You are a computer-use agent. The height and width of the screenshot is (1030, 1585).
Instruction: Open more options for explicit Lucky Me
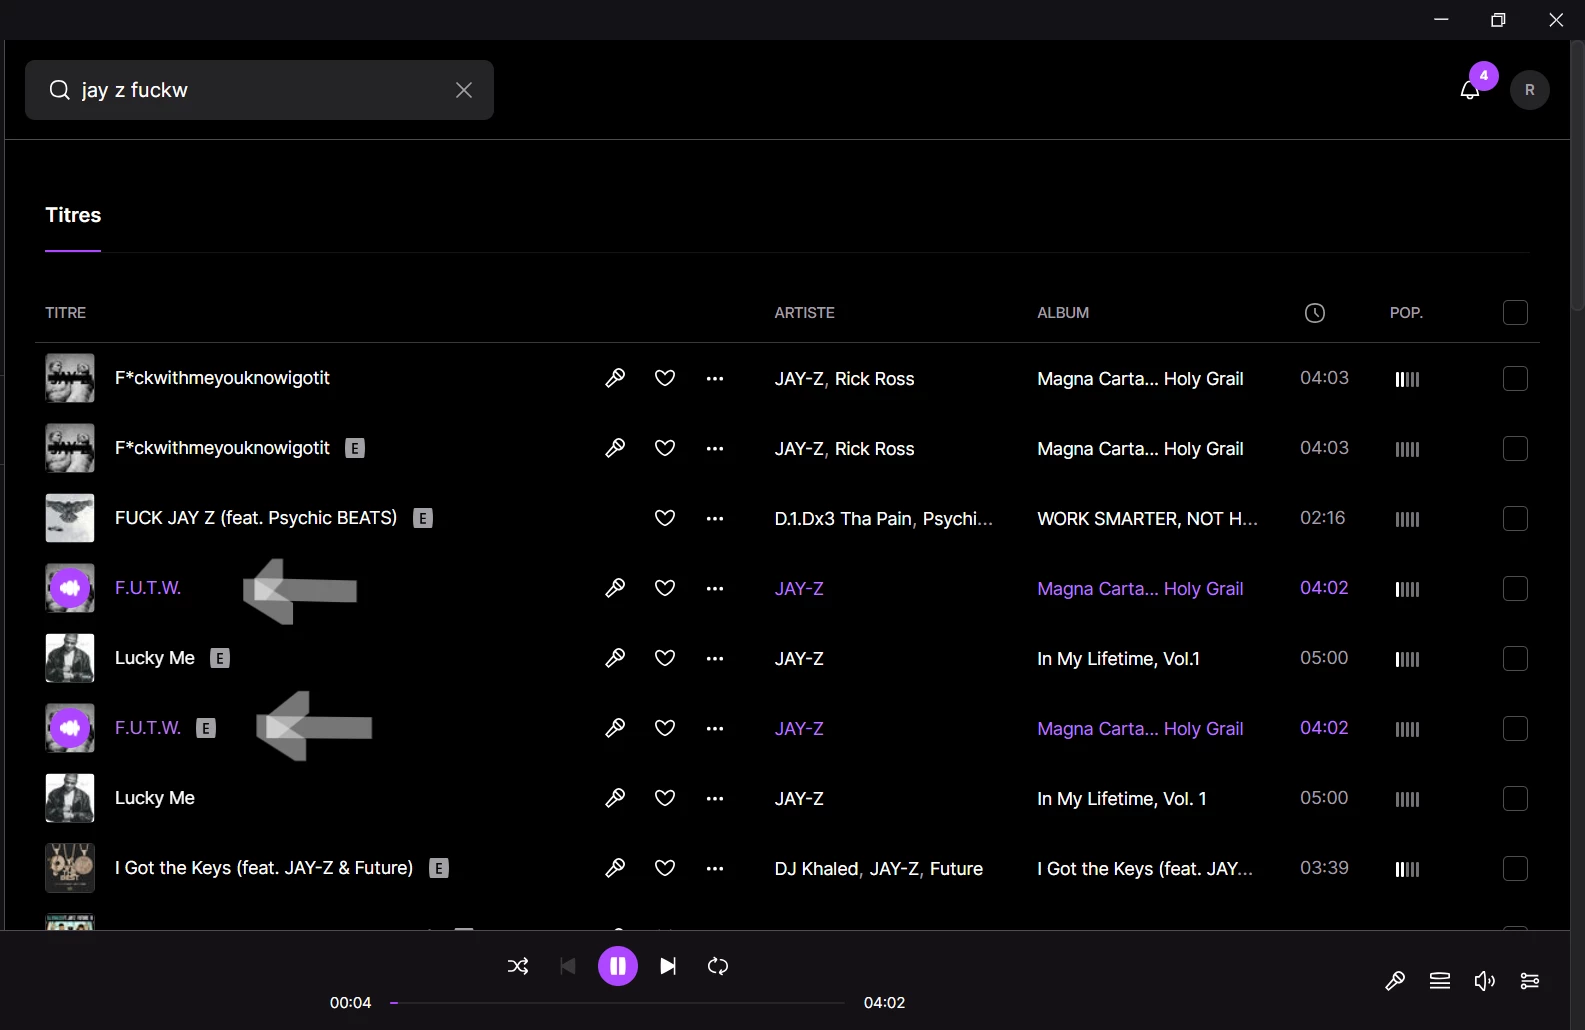pos(715,659)
